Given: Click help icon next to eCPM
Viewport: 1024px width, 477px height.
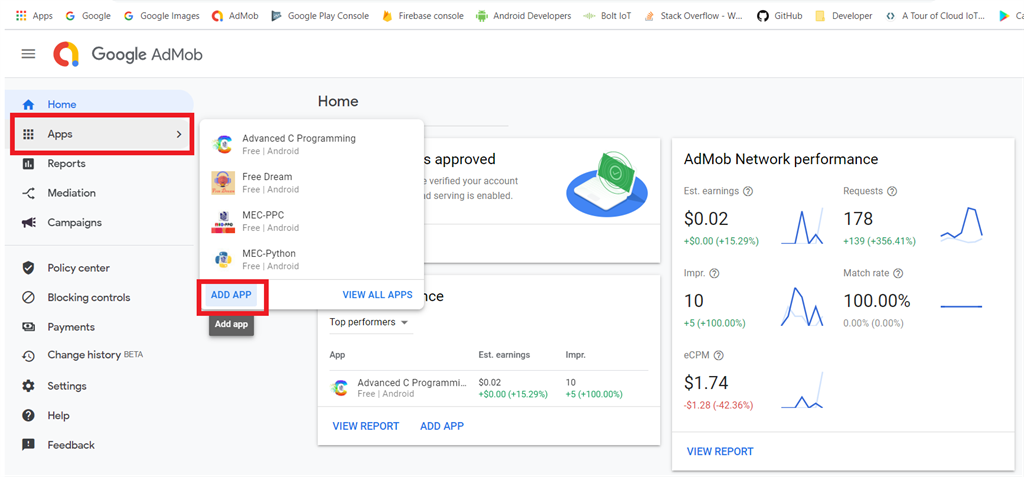Looking at the screenshot, I should pyautogui.click(x=718, y=355).
